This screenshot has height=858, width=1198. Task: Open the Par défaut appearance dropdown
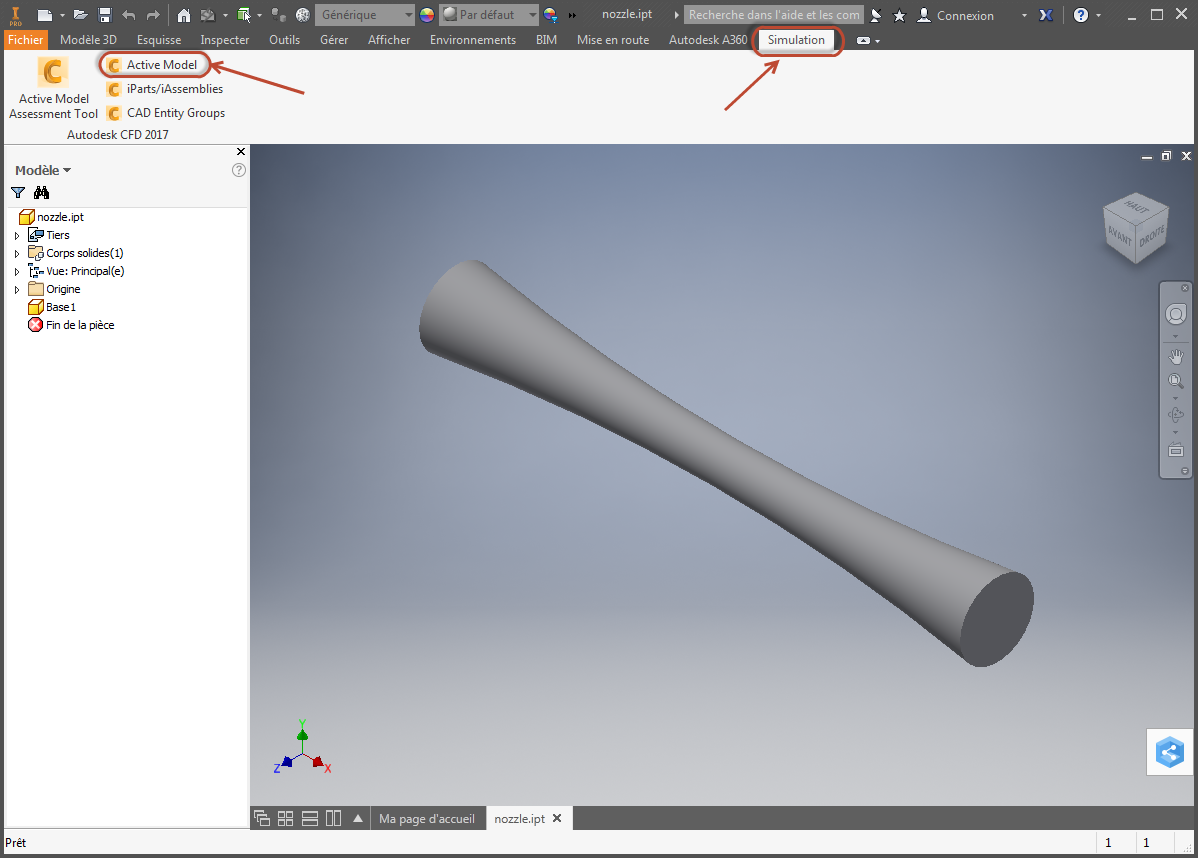pyautogui.click(x=489, y=15)
